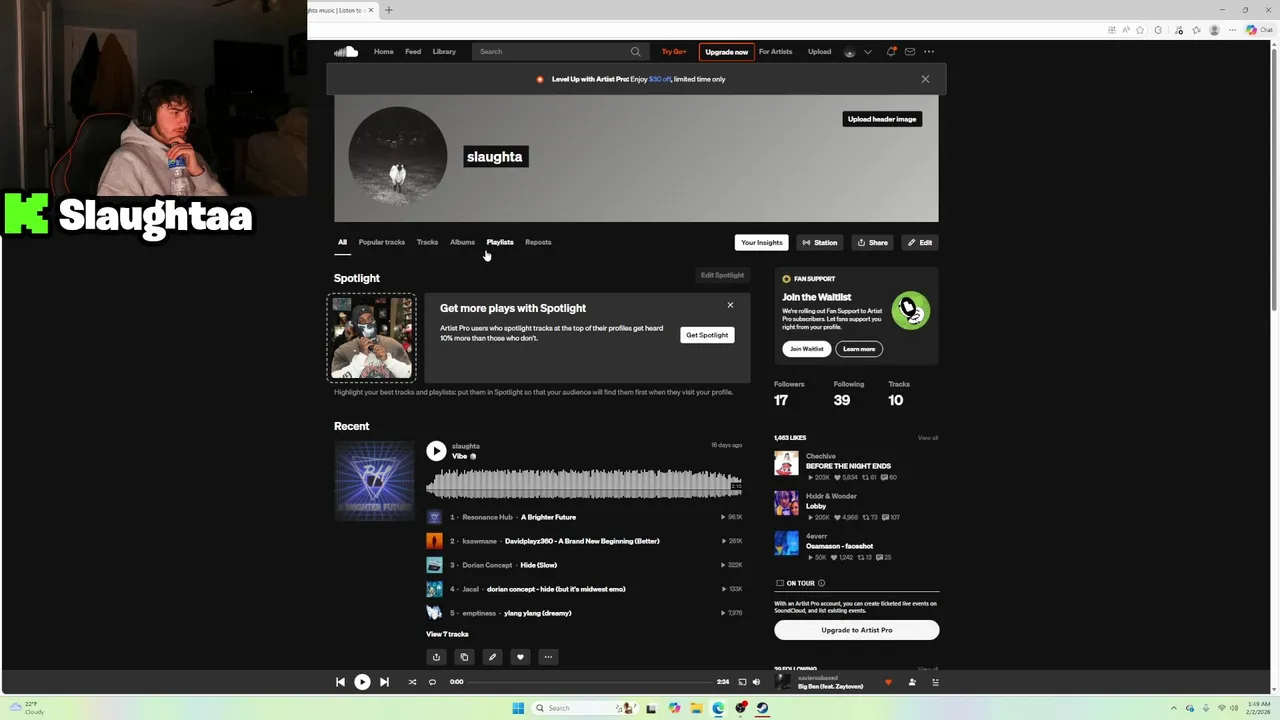1280x720 pixels.
Task: Like the Vibe playlist with heart icon
Action: 520,657
